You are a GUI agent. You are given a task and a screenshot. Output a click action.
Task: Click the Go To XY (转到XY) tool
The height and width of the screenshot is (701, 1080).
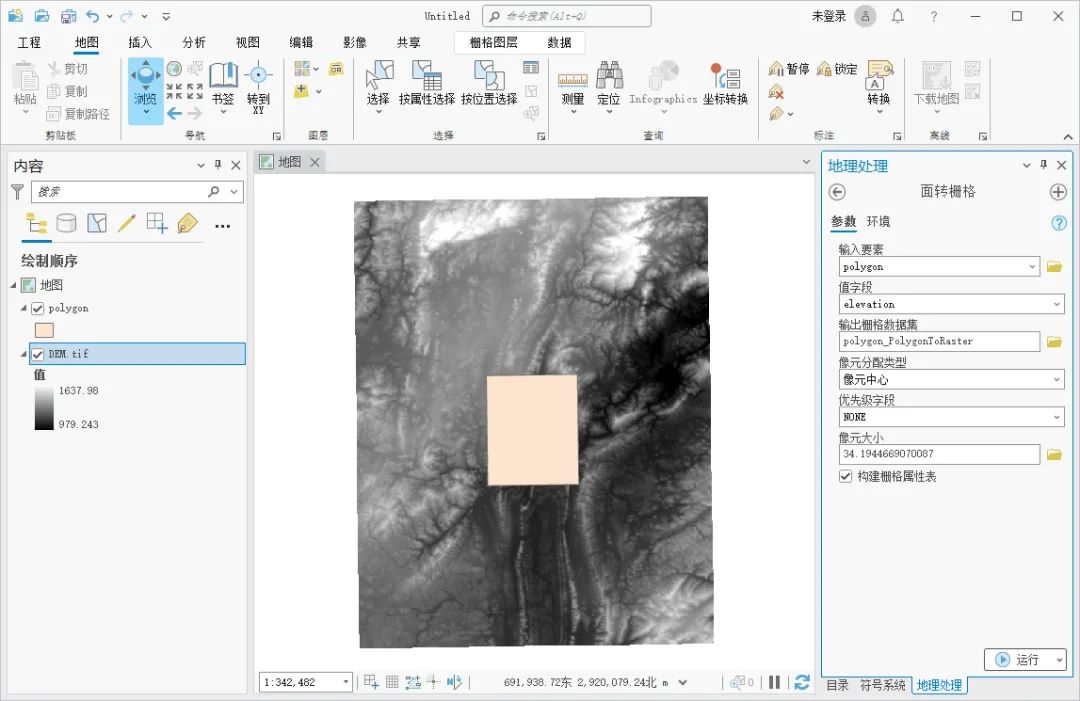pyautogui.click(x=258, y=86)
